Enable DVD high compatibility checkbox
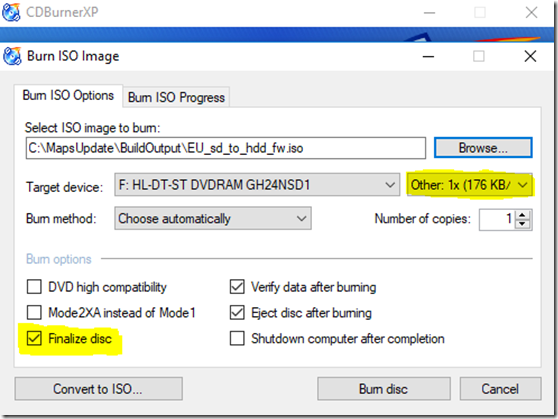The height and width of the screenshot is (419, 558). click(34, 287)
